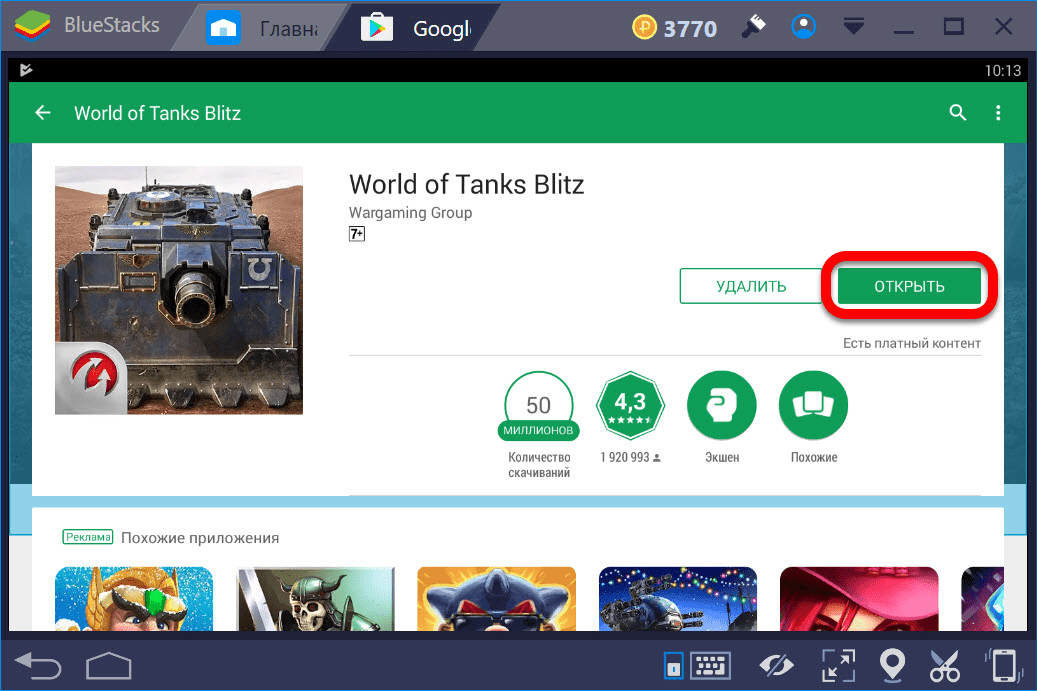Click the 4,3 rating badge

630,405
